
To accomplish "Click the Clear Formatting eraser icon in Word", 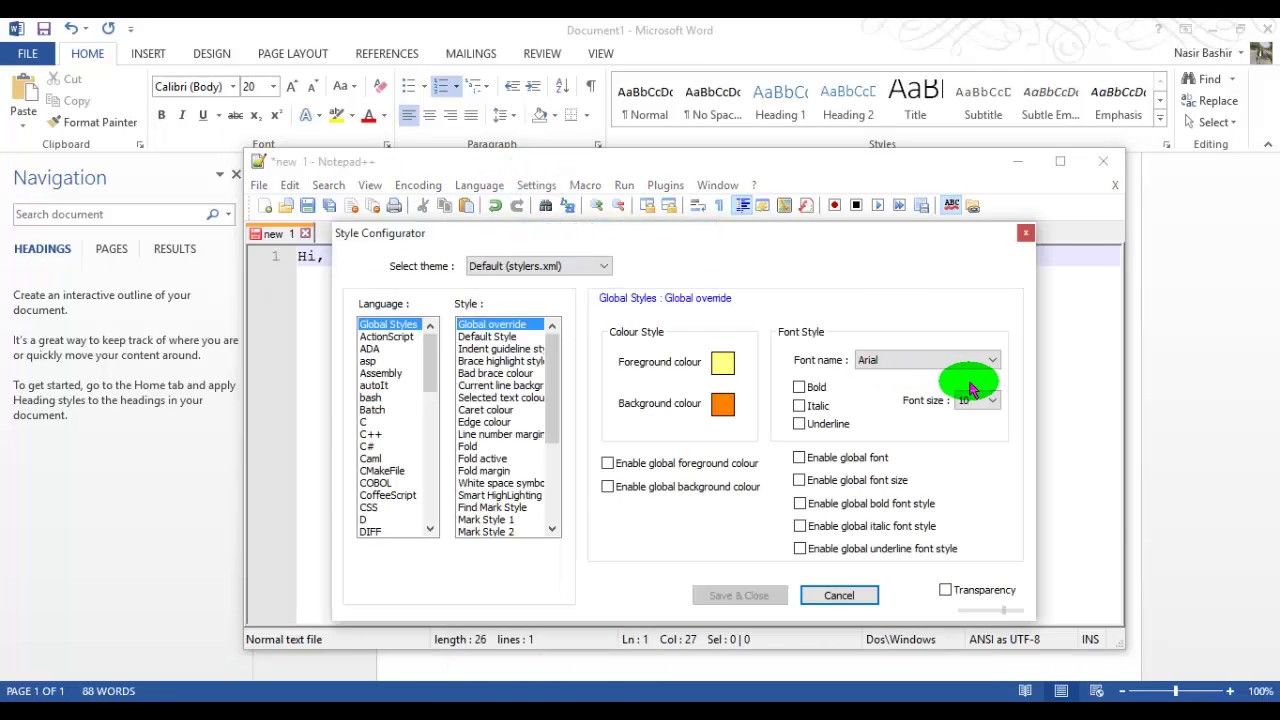I will pyautogui.click(x=380, y=86).
